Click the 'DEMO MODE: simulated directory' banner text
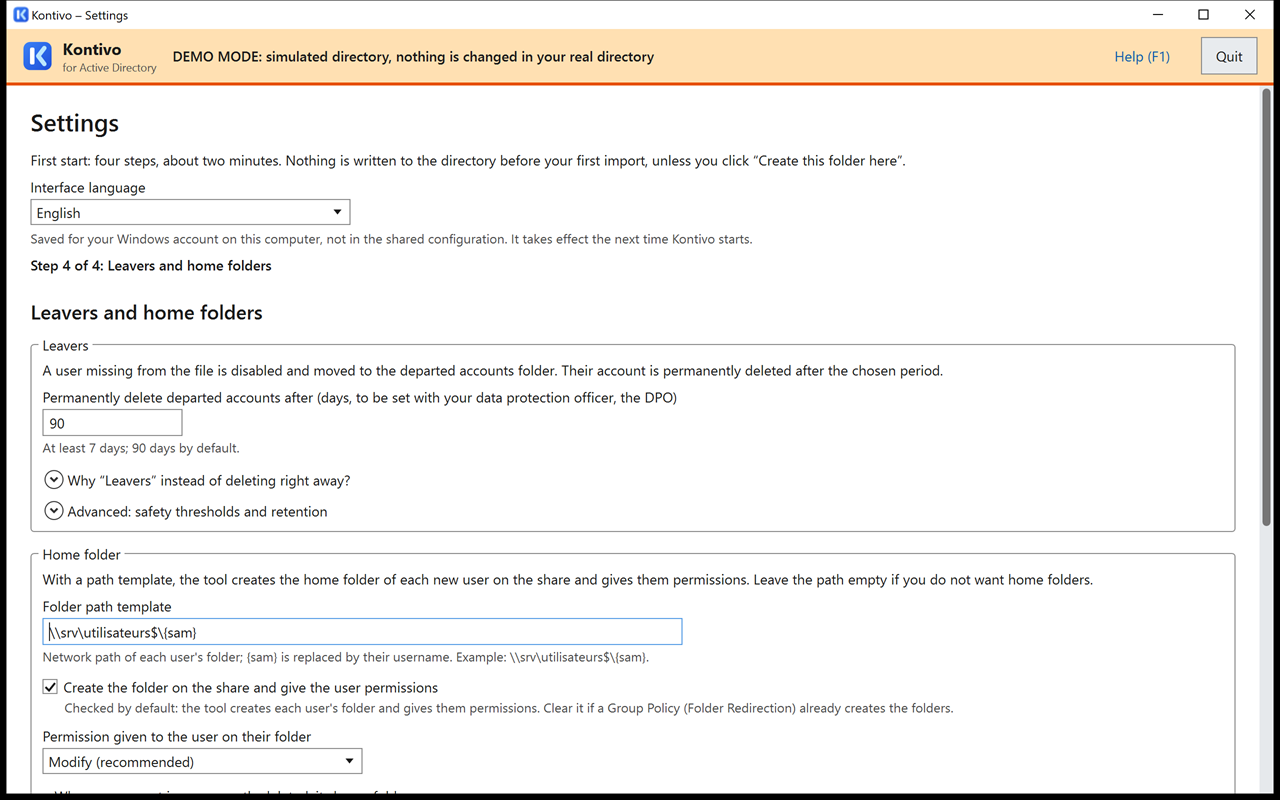1280x800 pixels. pyautogui.click(x=413, y=57)
